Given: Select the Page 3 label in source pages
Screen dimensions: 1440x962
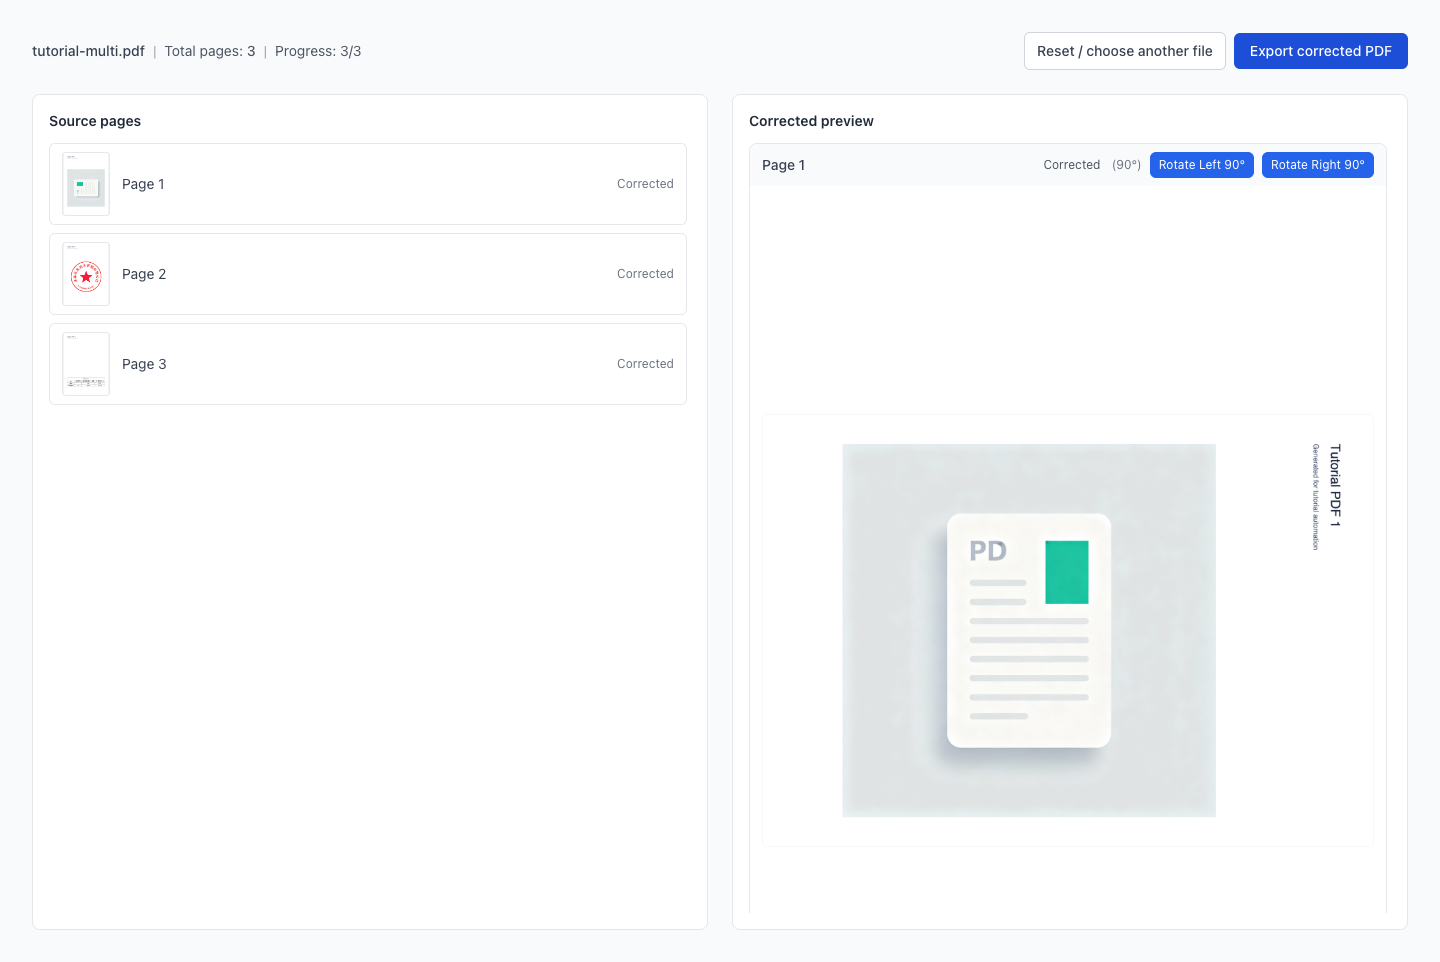Looking at the screenshot, I should pos(144,364).
